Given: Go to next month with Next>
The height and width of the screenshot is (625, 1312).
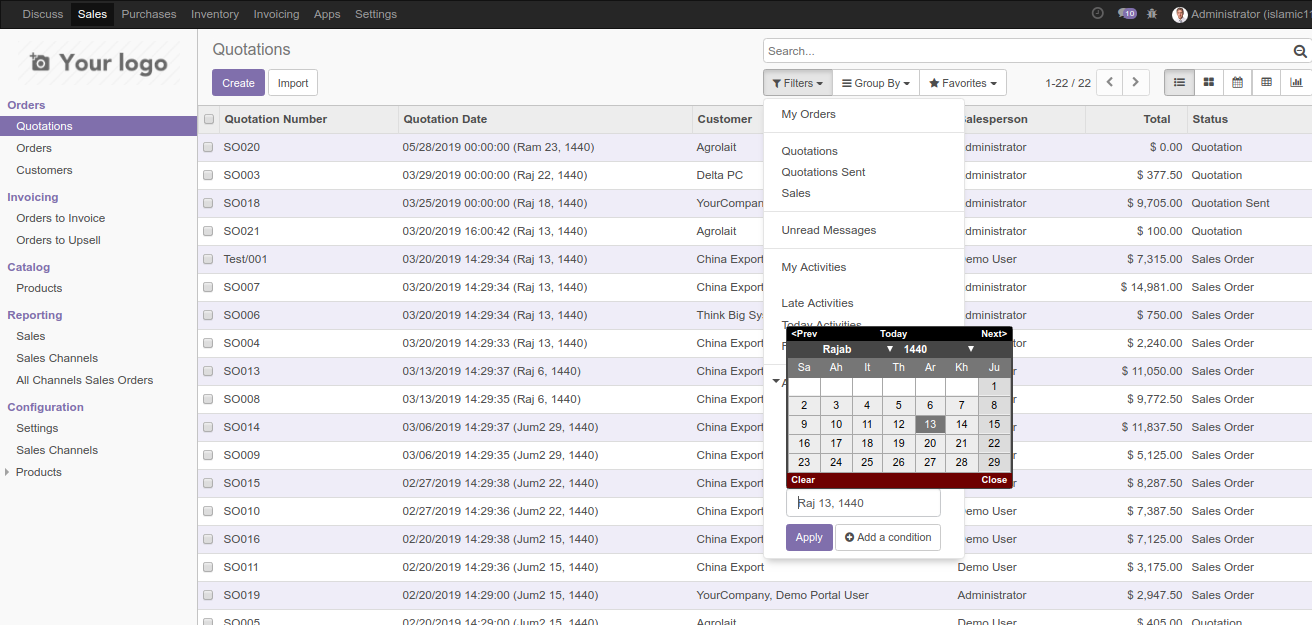Looking at the screenshot, I should pos(994,334).
